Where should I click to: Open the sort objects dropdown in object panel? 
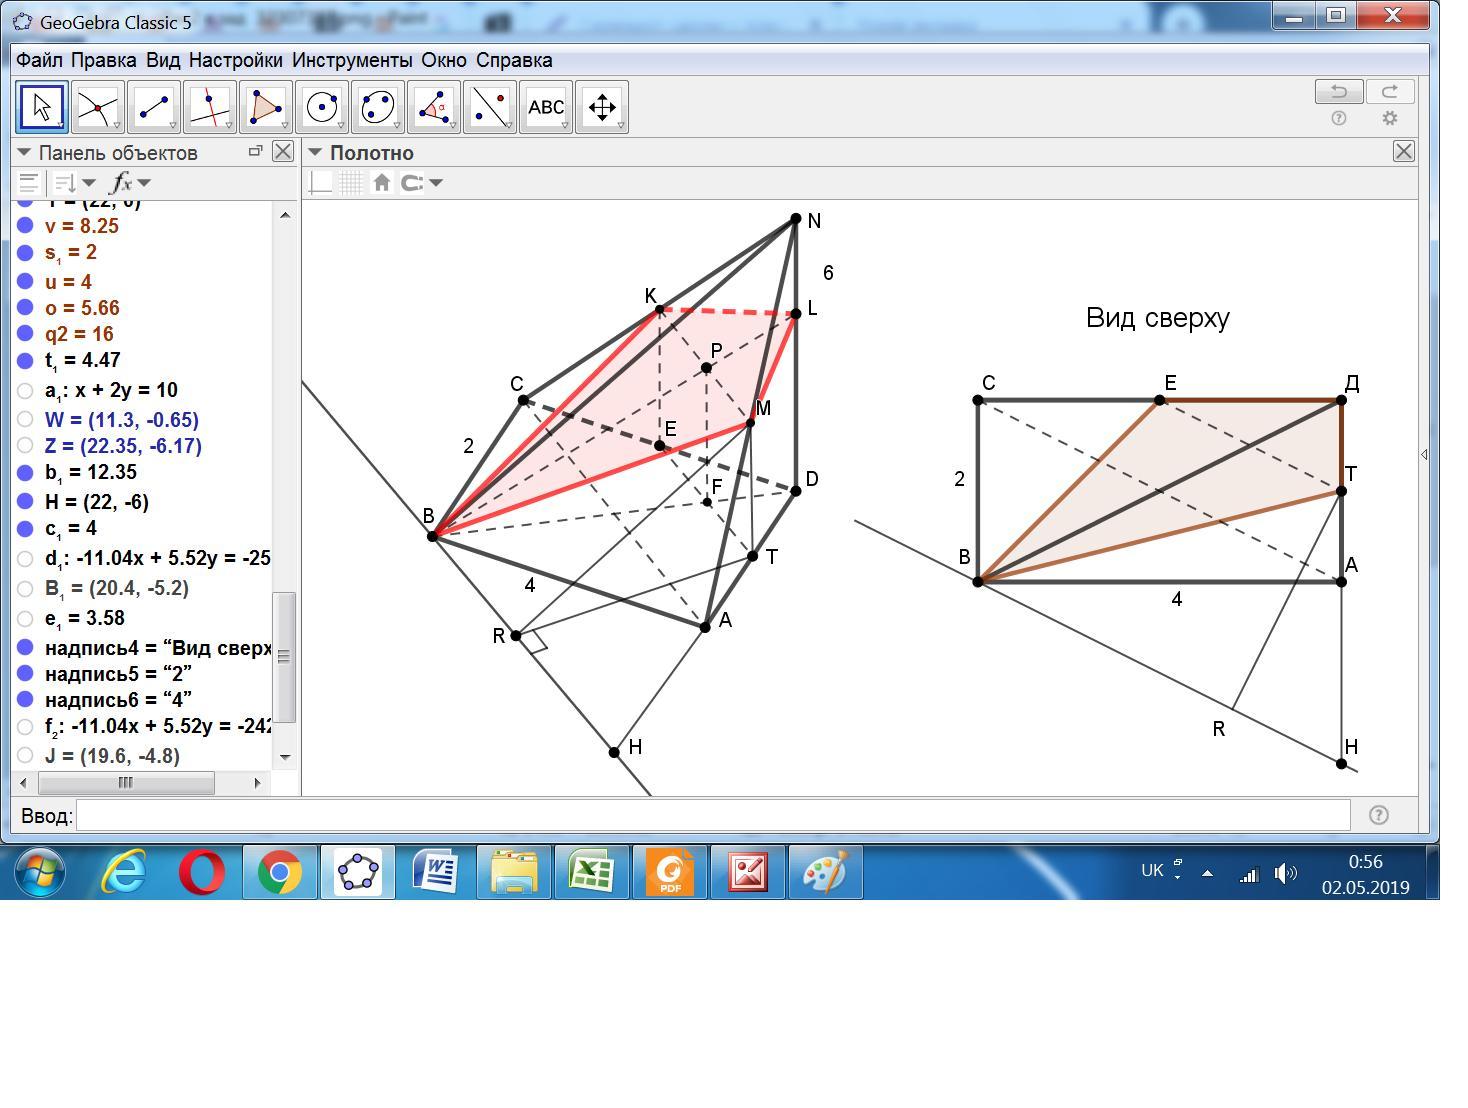point(74,183)
